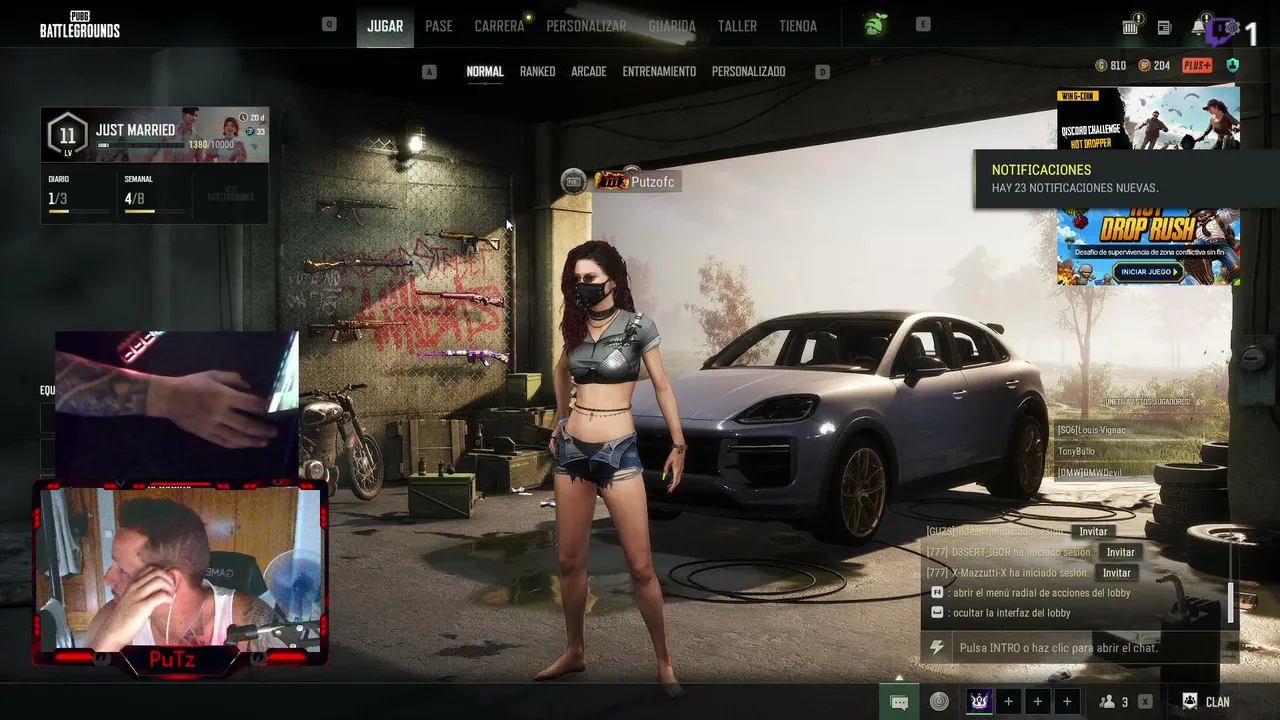Click the A key hint beside NORMAL

429,72
